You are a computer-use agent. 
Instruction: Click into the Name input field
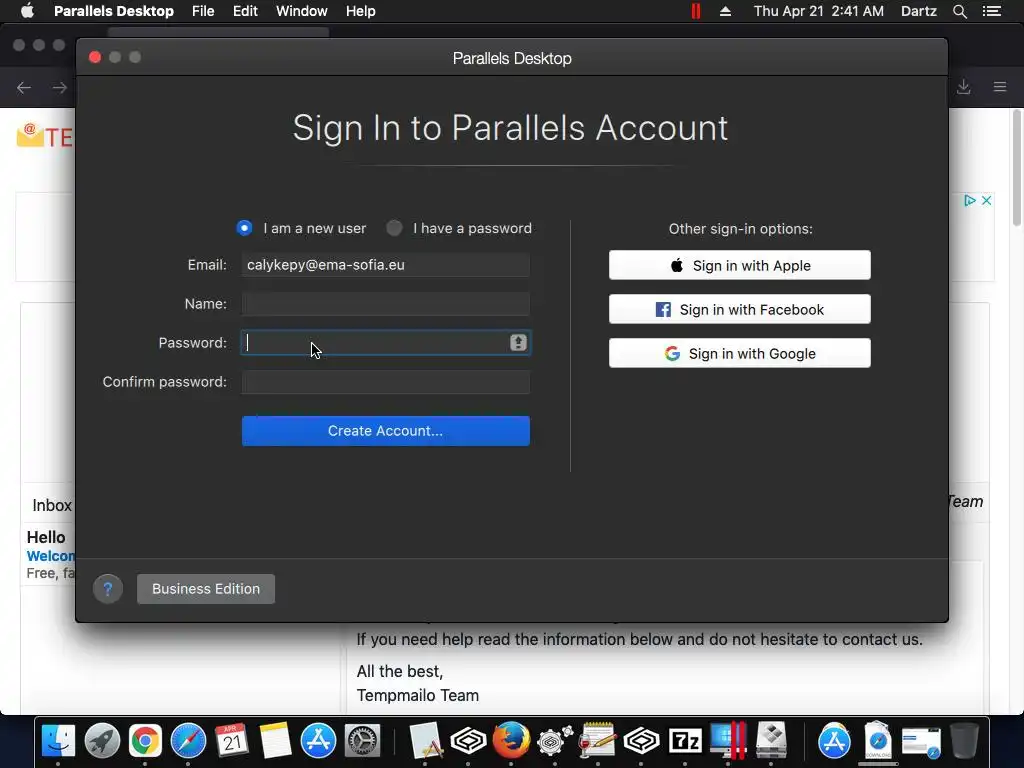tap(385, 304)
